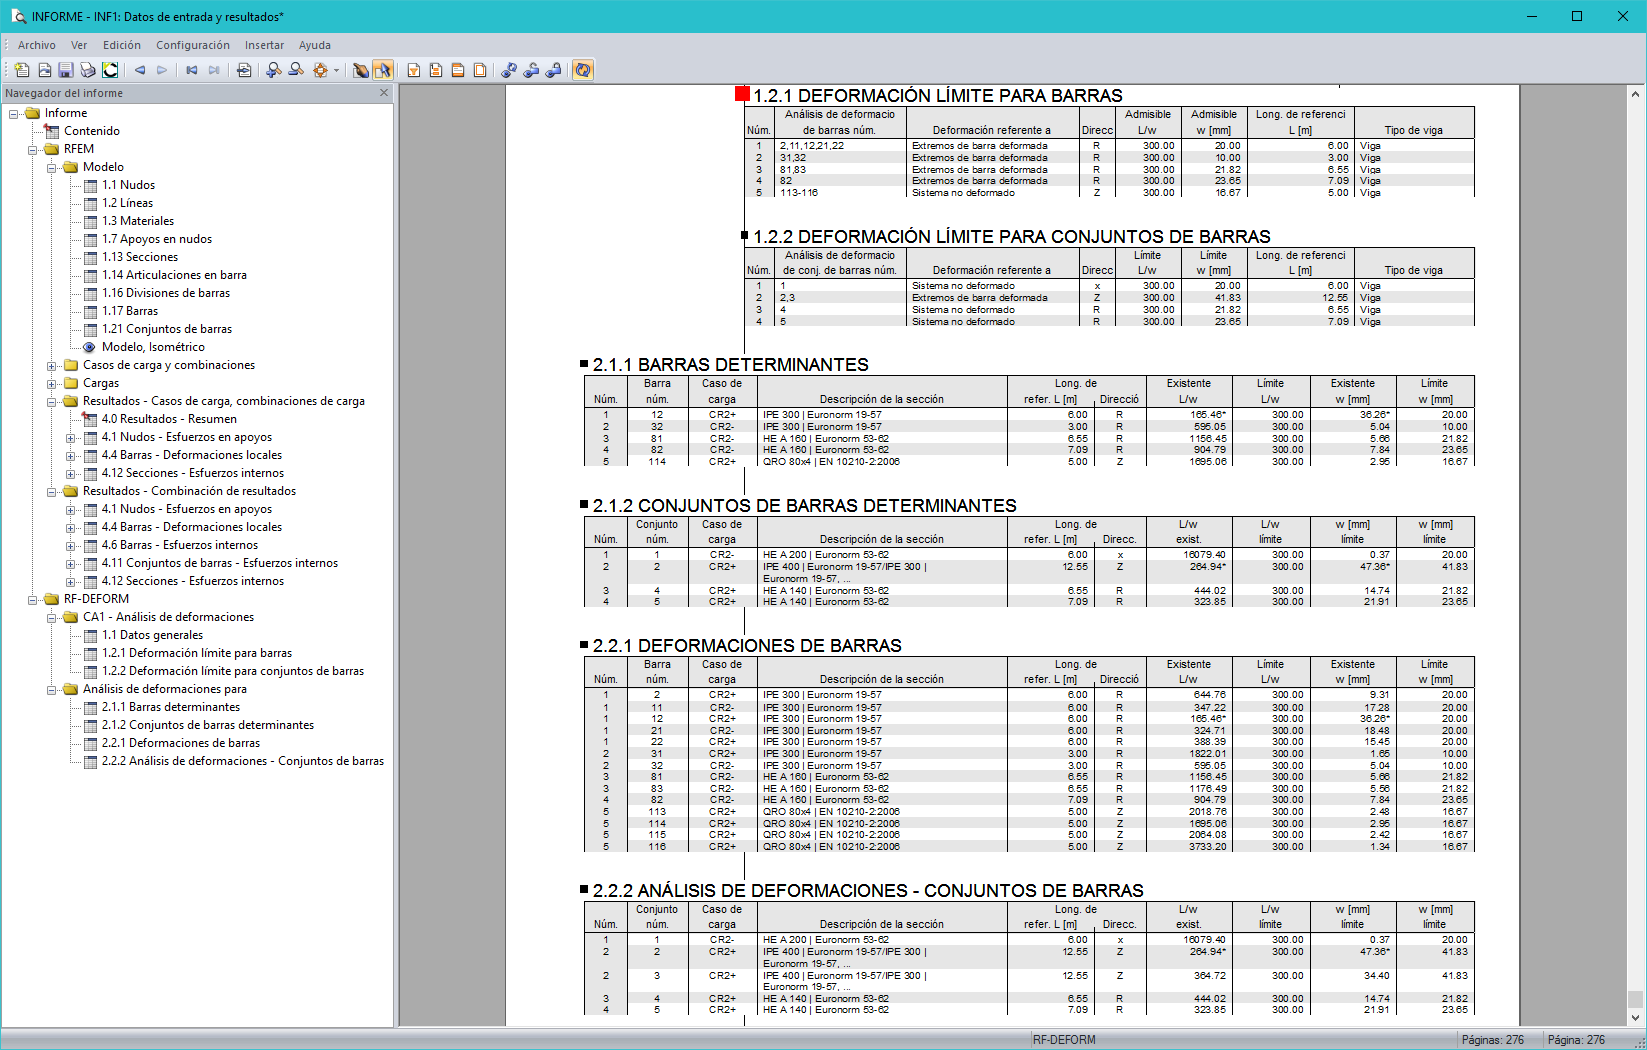Viewport: 1647px width, 1050px height.
Task: Click the zoom out magnifier icon
Action: (x=296, y=70)
